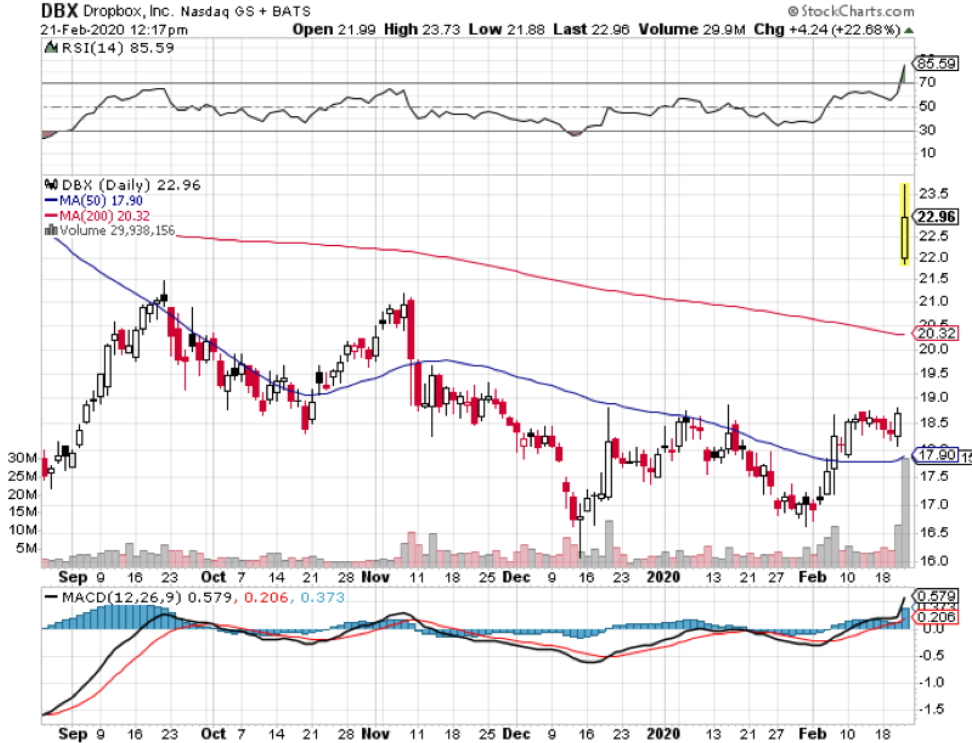Click the Open 21.99 value
Image resolution: width=972 pixels, height=743 pixels.
point(334,30)
